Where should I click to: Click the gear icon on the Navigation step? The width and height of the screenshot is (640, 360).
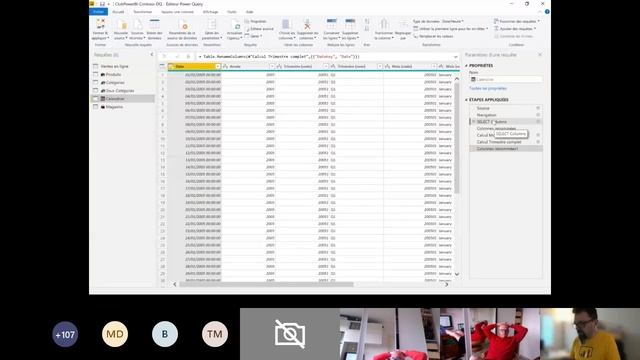coord(538,115)
